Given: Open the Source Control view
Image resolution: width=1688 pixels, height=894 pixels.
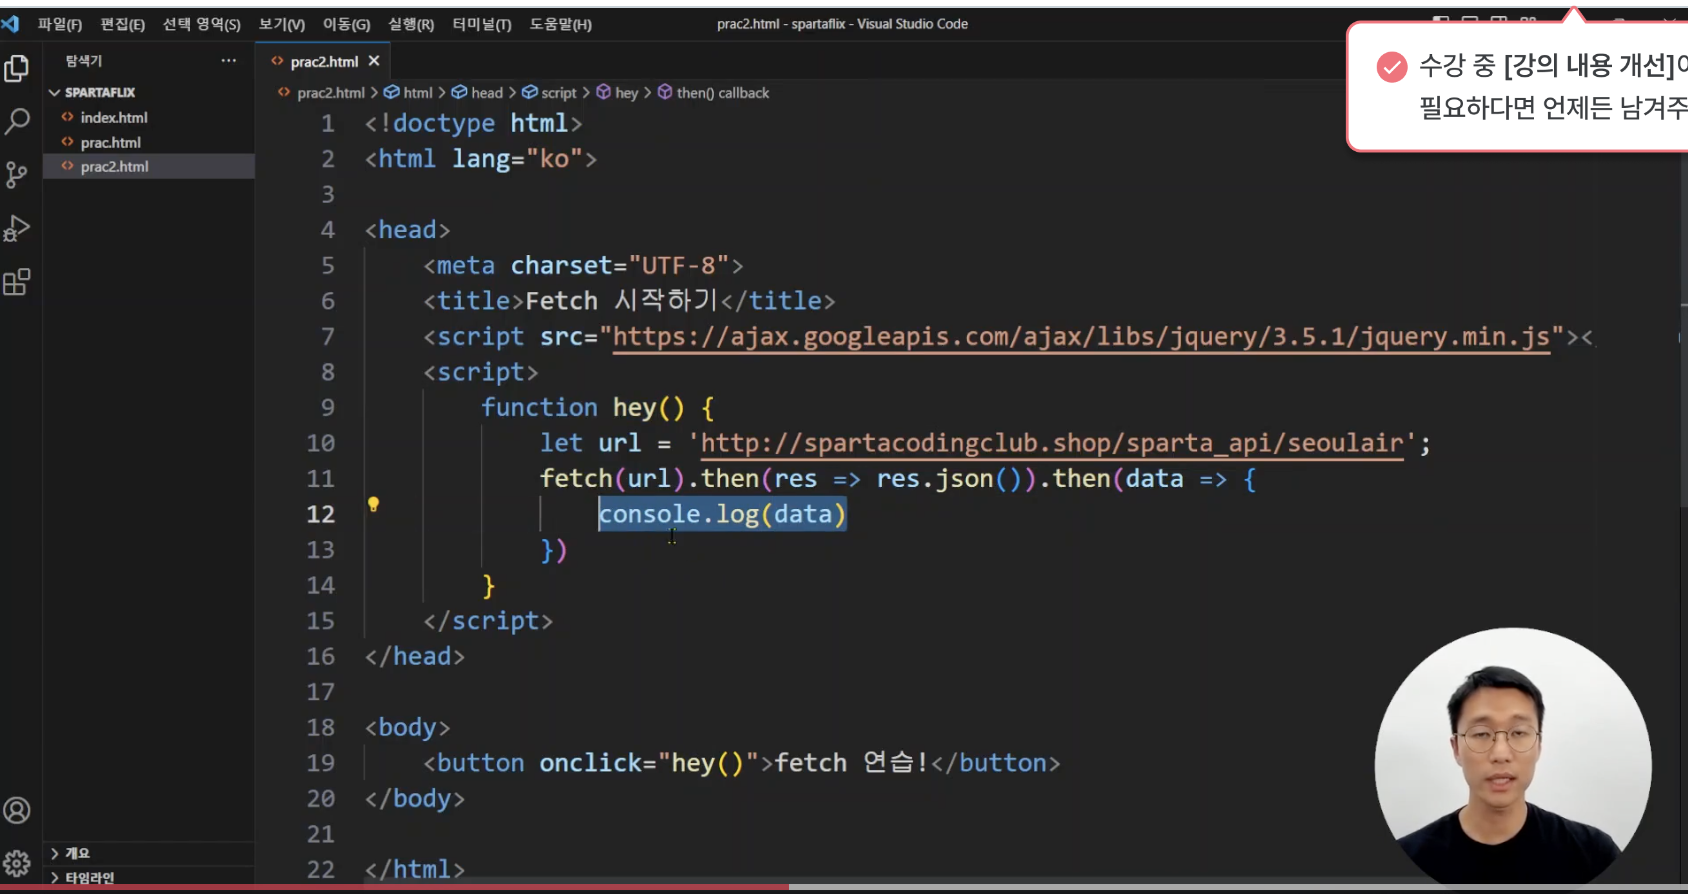Looking at the screenshot, I should click(17, 175).
